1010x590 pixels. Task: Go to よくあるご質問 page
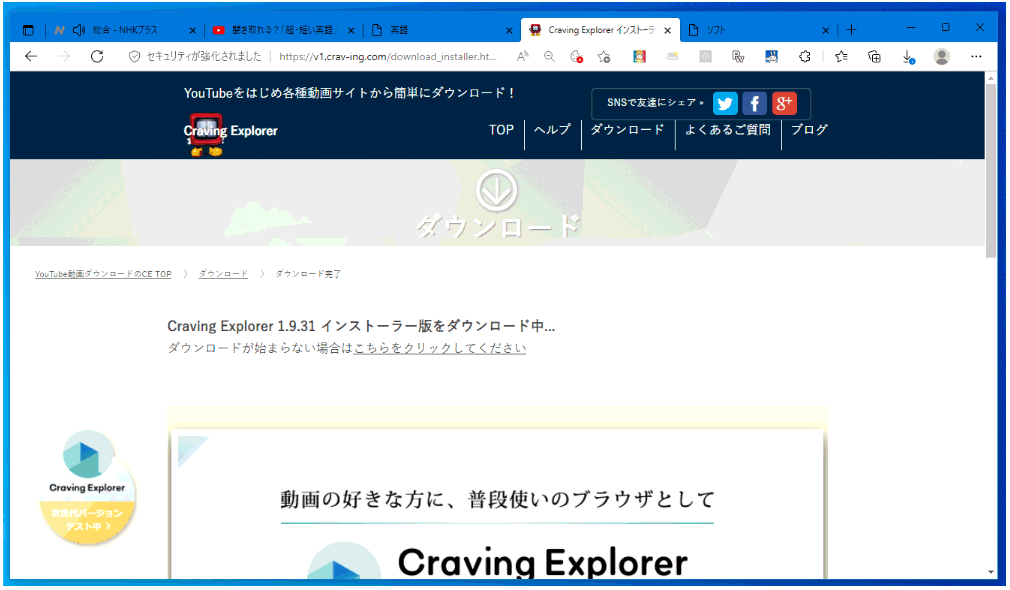[727, 130]
